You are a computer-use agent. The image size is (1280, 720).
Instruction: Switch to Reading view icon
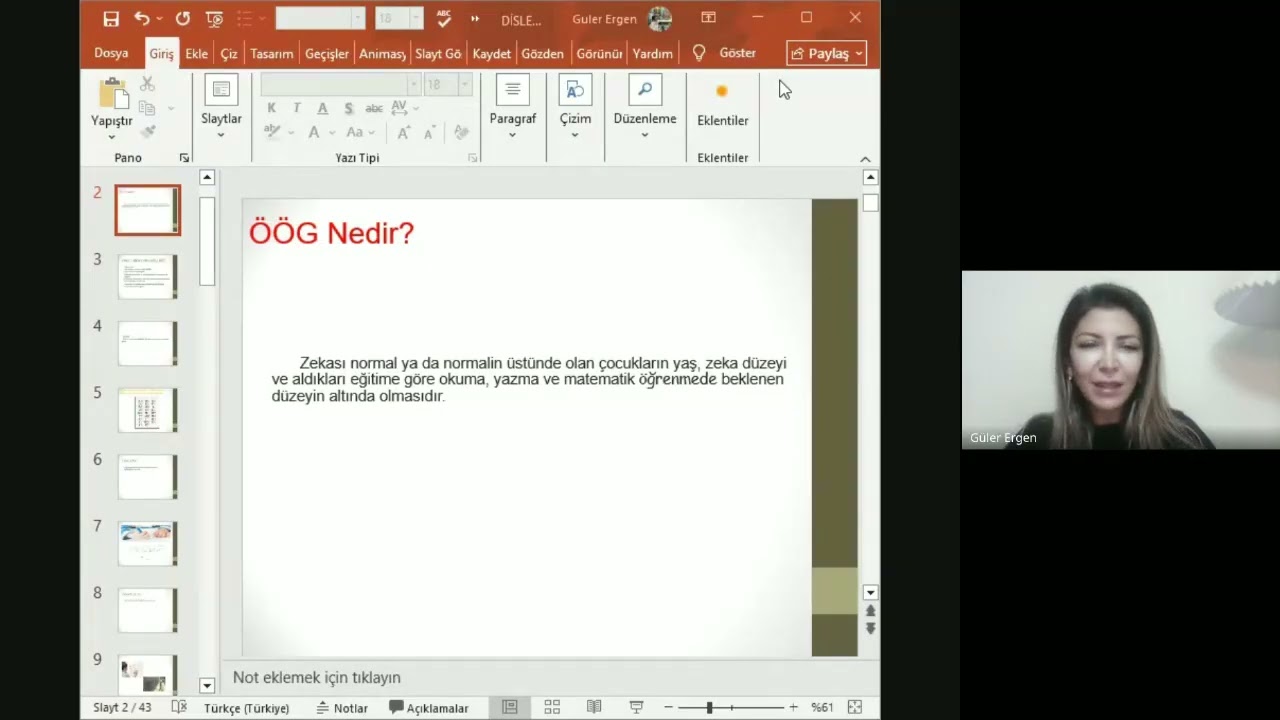(x=594, y=707)
